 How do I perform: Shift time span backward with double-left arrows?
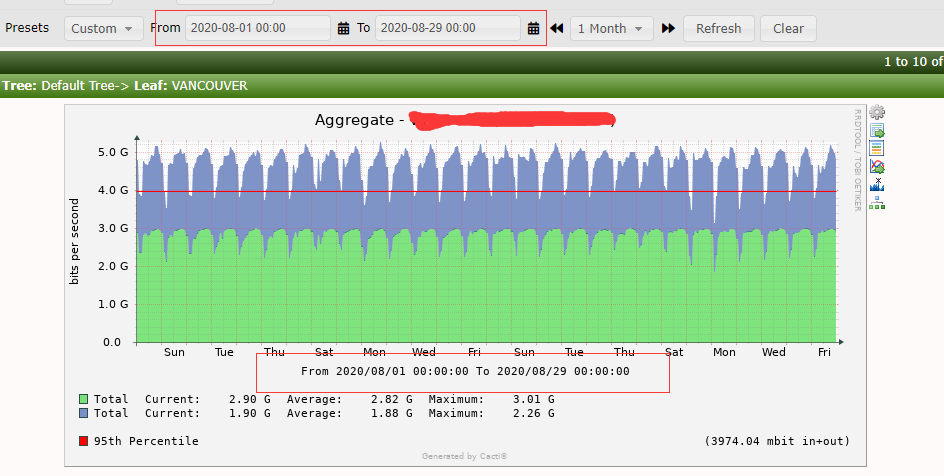557,28
